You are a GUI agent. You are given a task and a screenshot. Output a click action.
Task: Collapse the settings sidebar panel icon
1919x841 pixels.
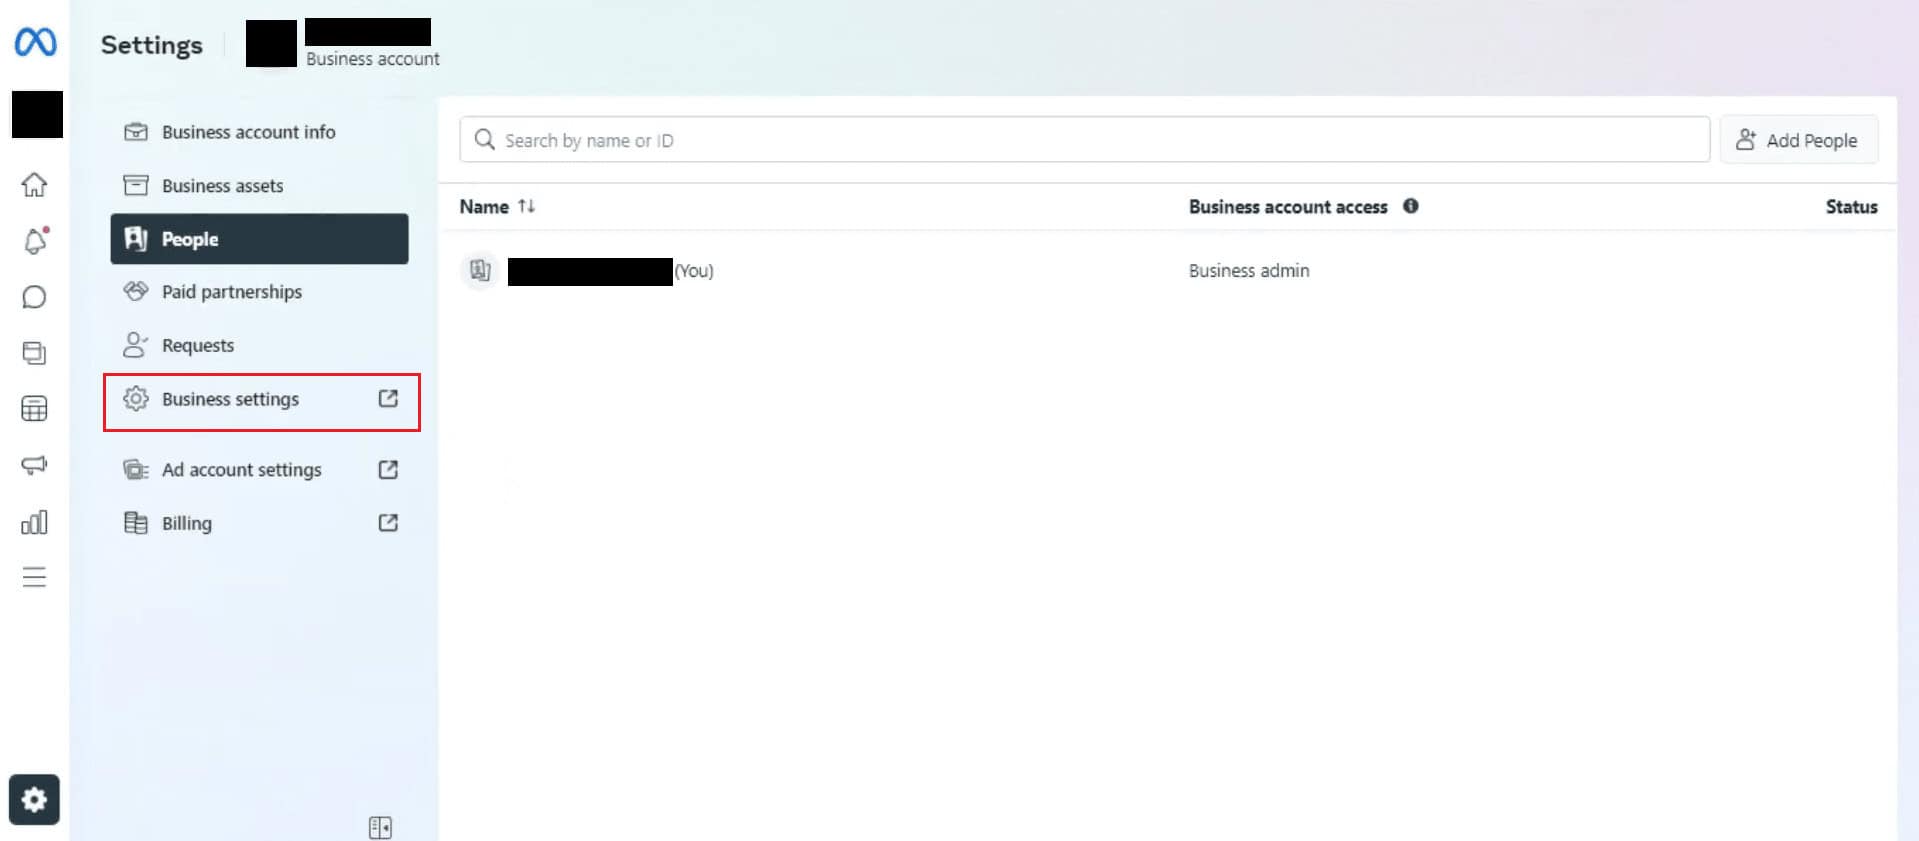(x=380, y=827)
